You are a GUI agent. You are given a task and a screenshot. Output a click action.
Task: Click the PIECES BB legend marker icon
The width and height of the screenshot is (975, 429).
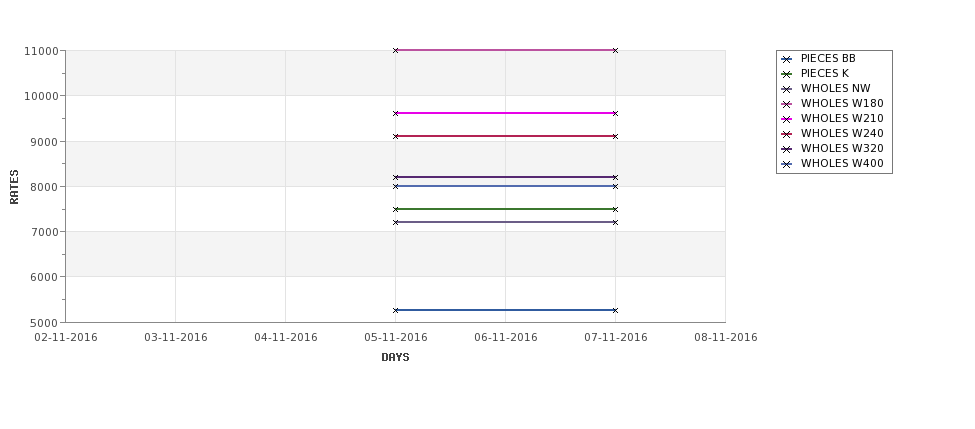787,60
